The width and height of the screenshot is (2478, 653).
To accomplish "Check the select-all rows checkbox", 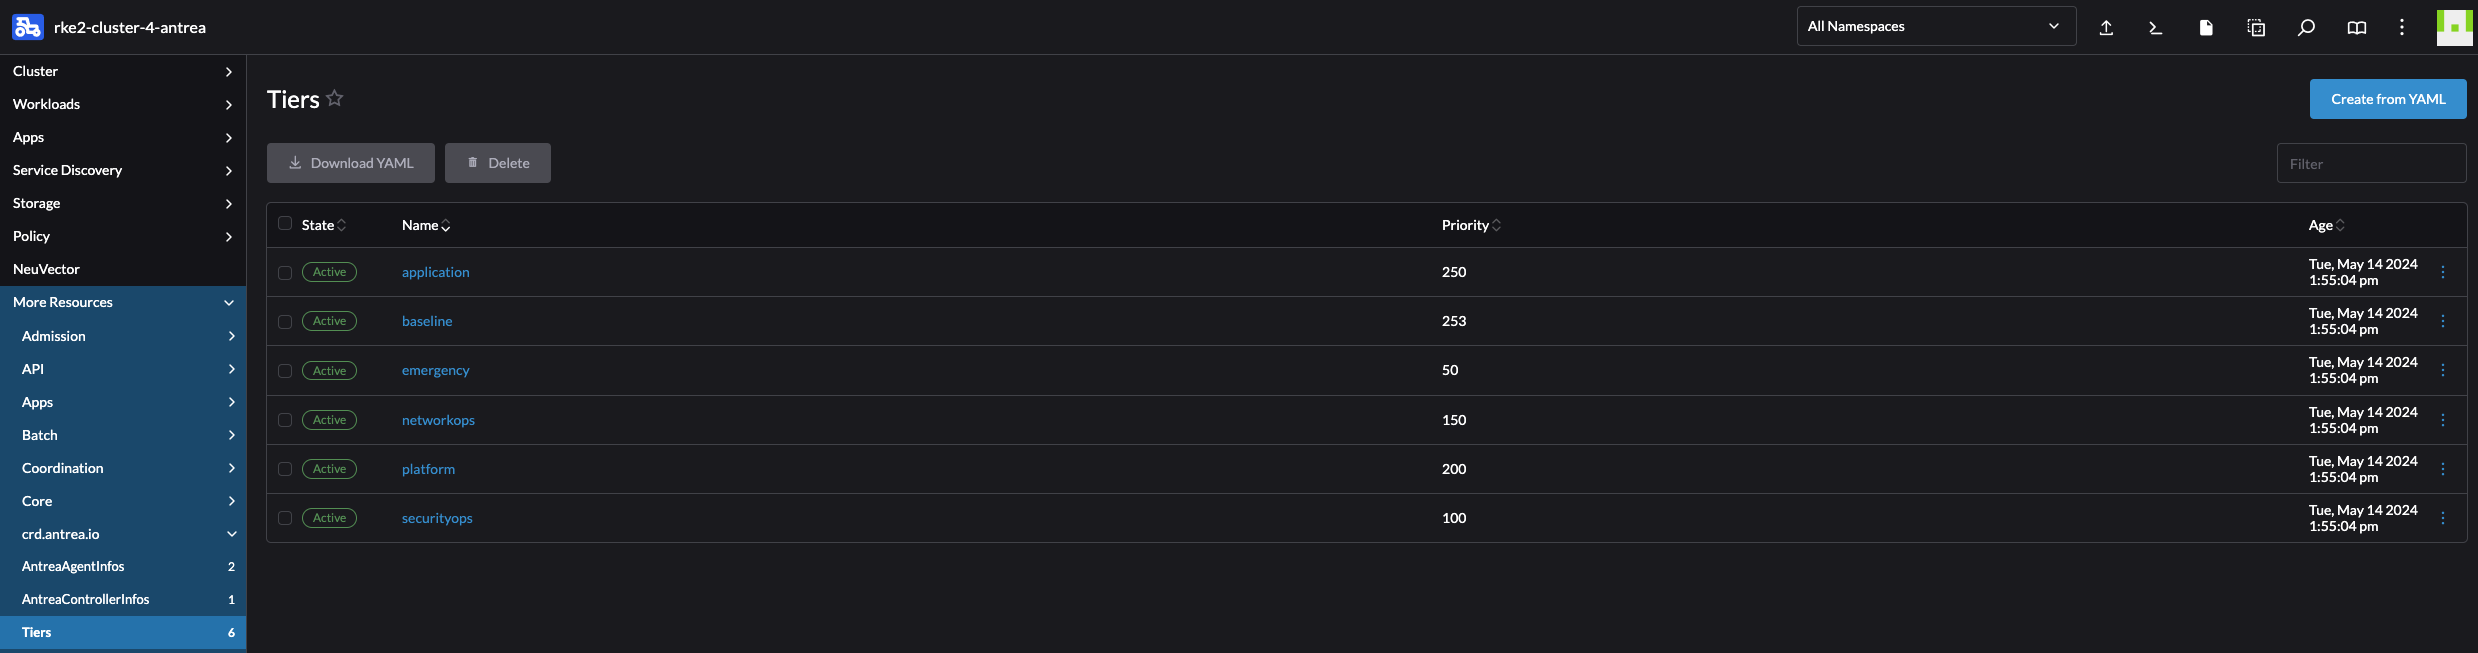I will 285,224.
